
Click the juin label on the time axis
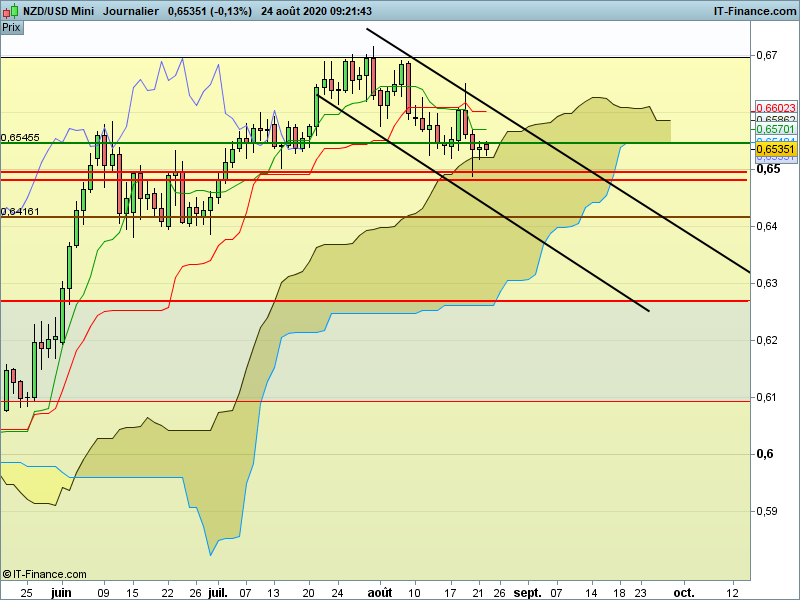[x=61, y=593]
